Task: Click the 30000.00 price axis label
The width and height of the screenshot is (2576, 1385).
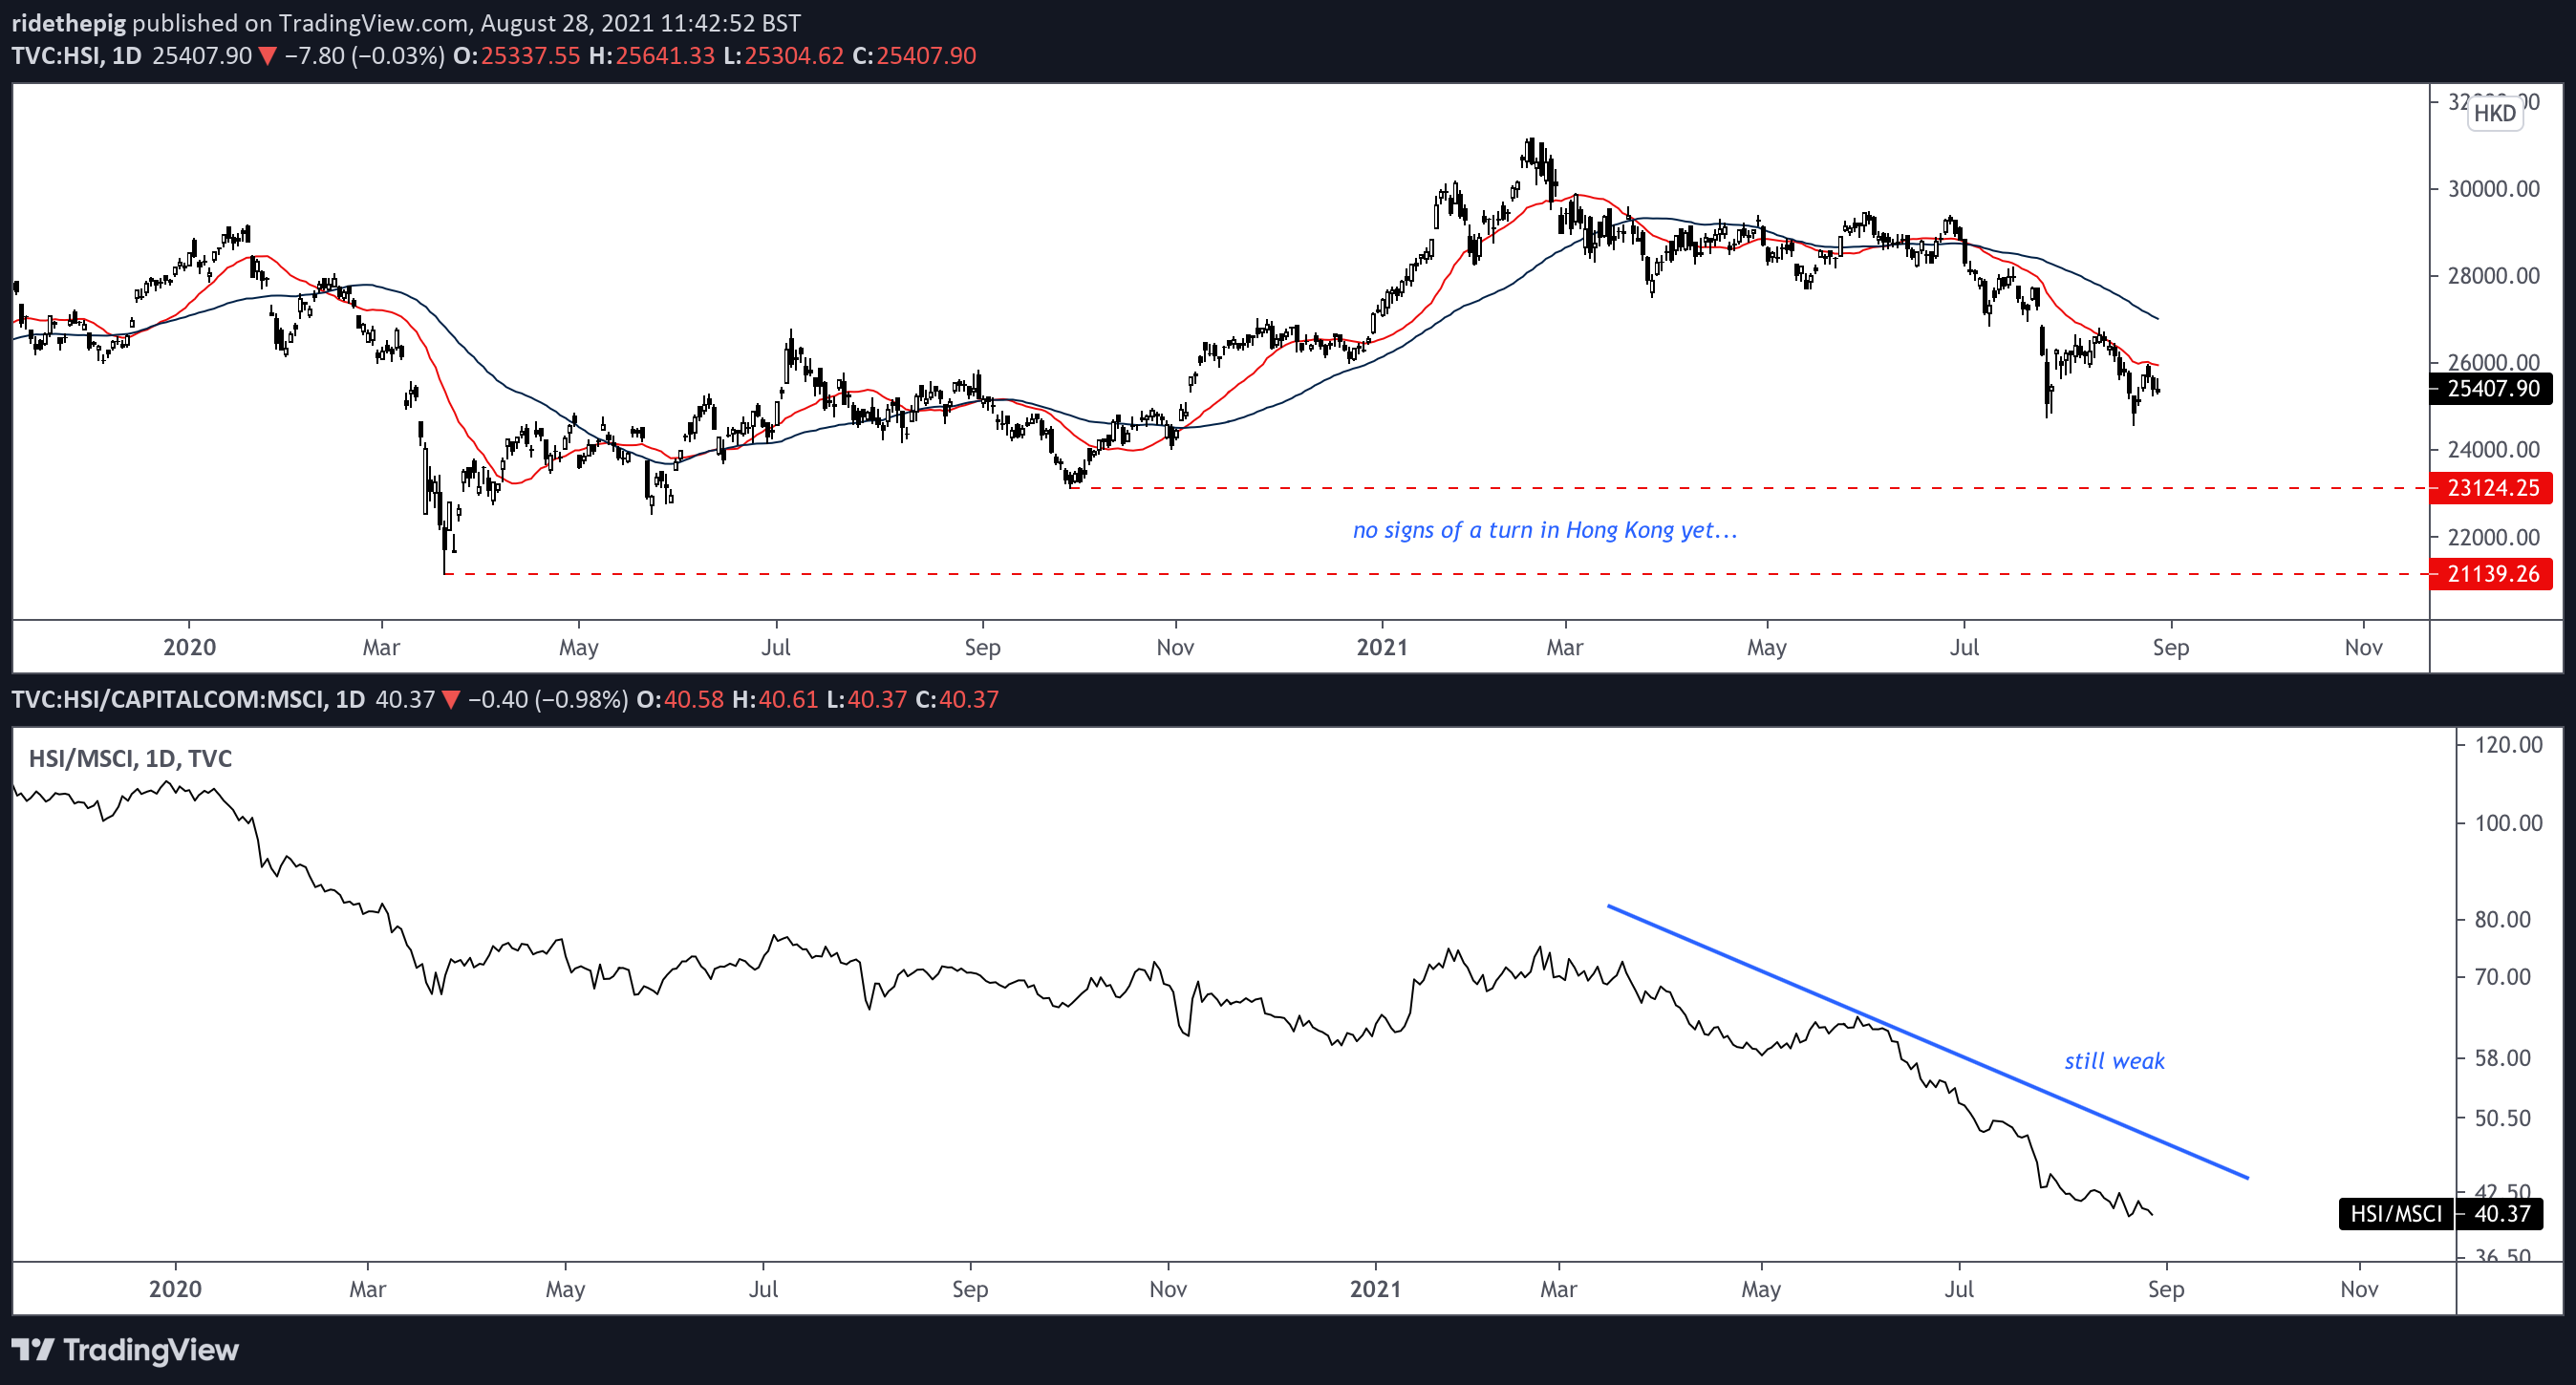Action: click(x=2493, y=189)
